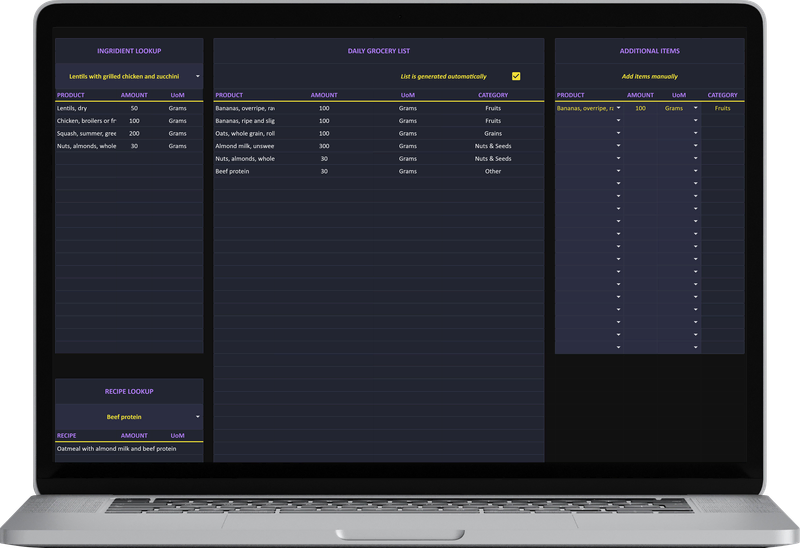Click 'Nuts & Seeds' category for Almond milk
Screen dimensions: 800x548
[x=493, y=146]
